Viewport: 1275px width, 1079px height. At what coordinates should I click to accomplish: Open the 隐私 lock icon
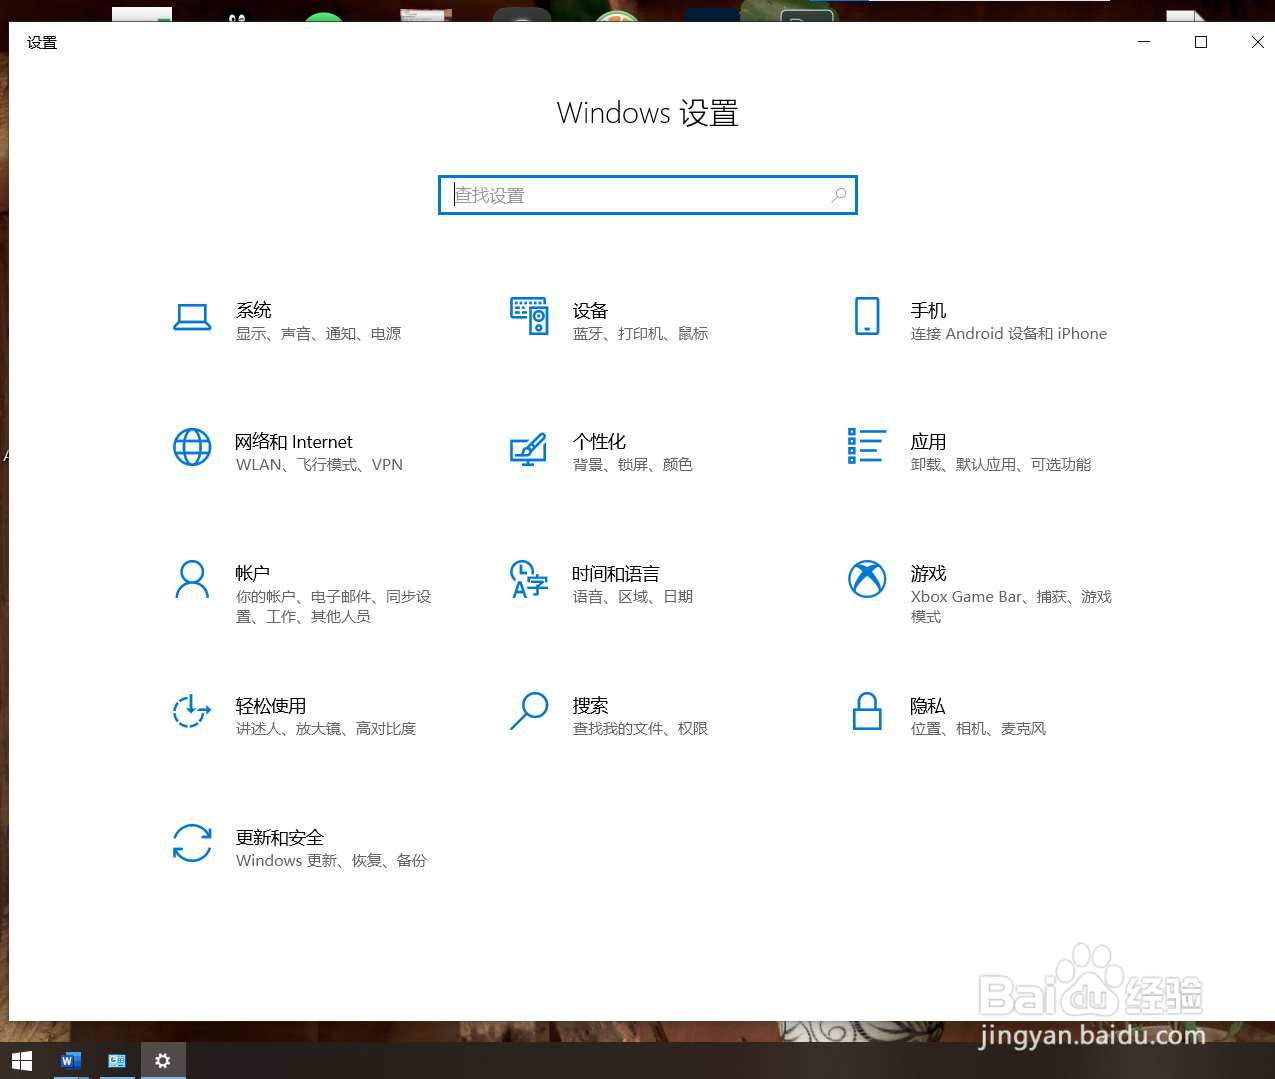867,711
